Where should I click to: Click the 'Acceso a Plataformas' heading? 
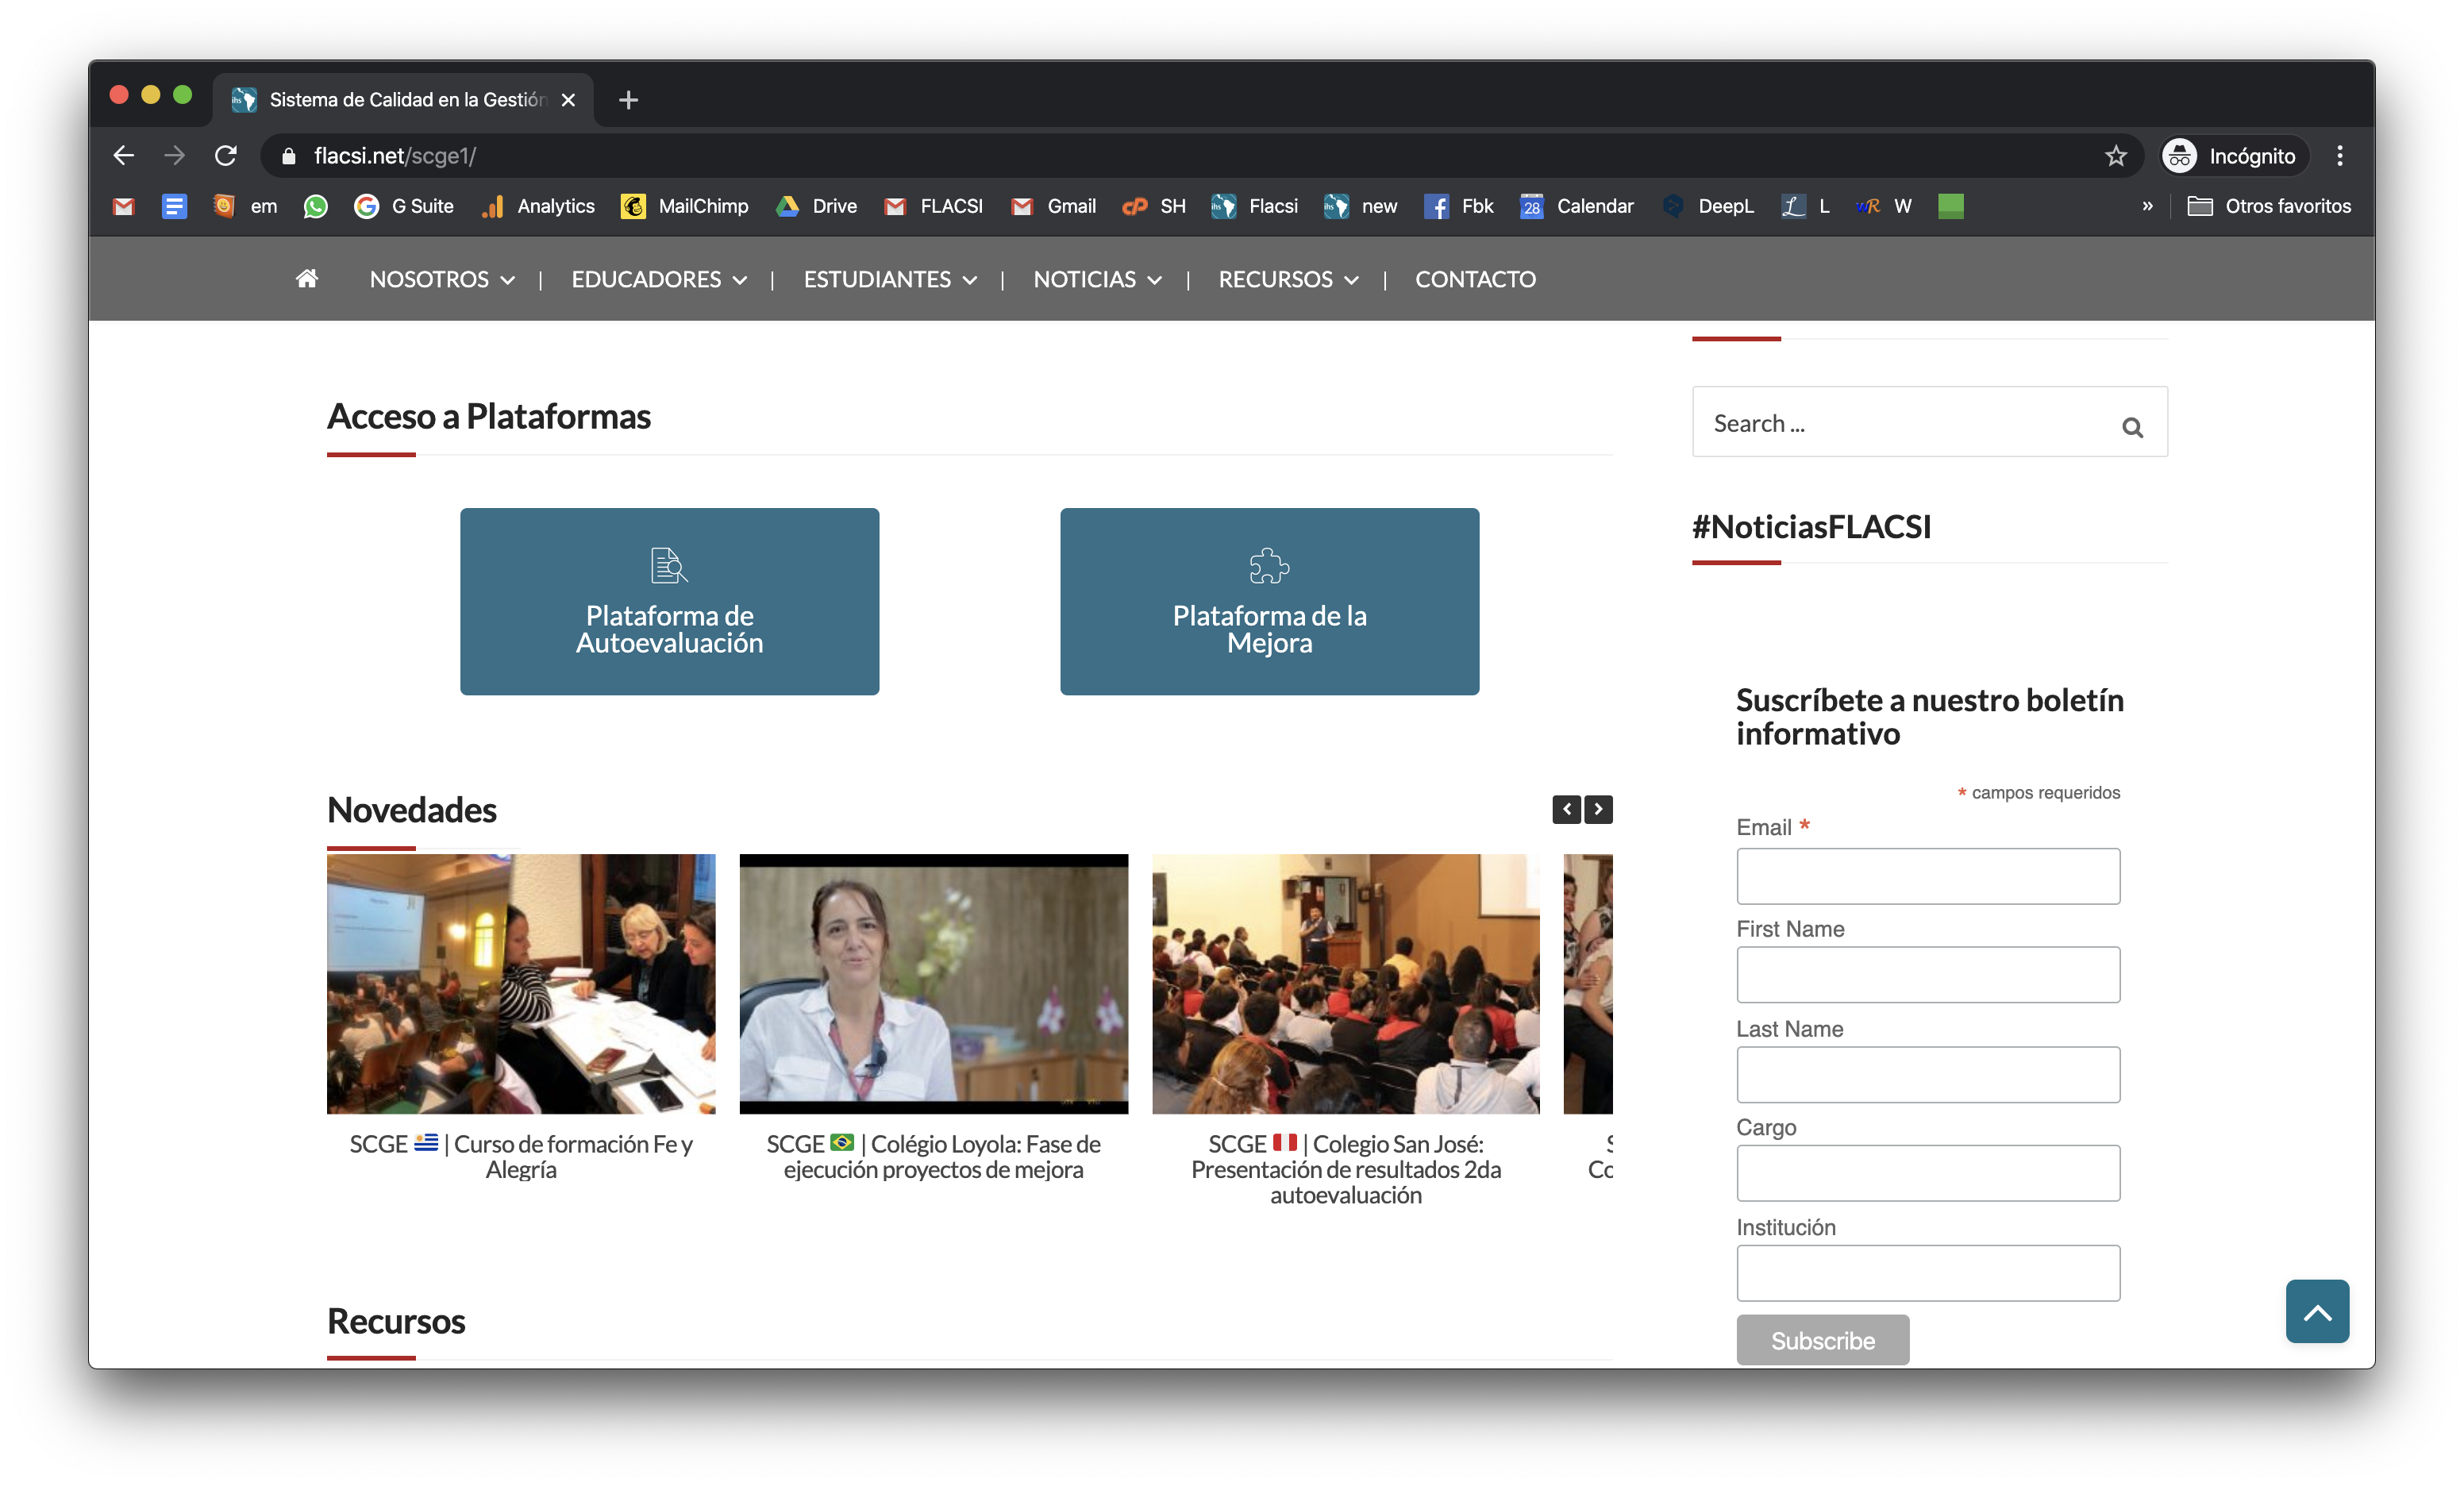489,416
